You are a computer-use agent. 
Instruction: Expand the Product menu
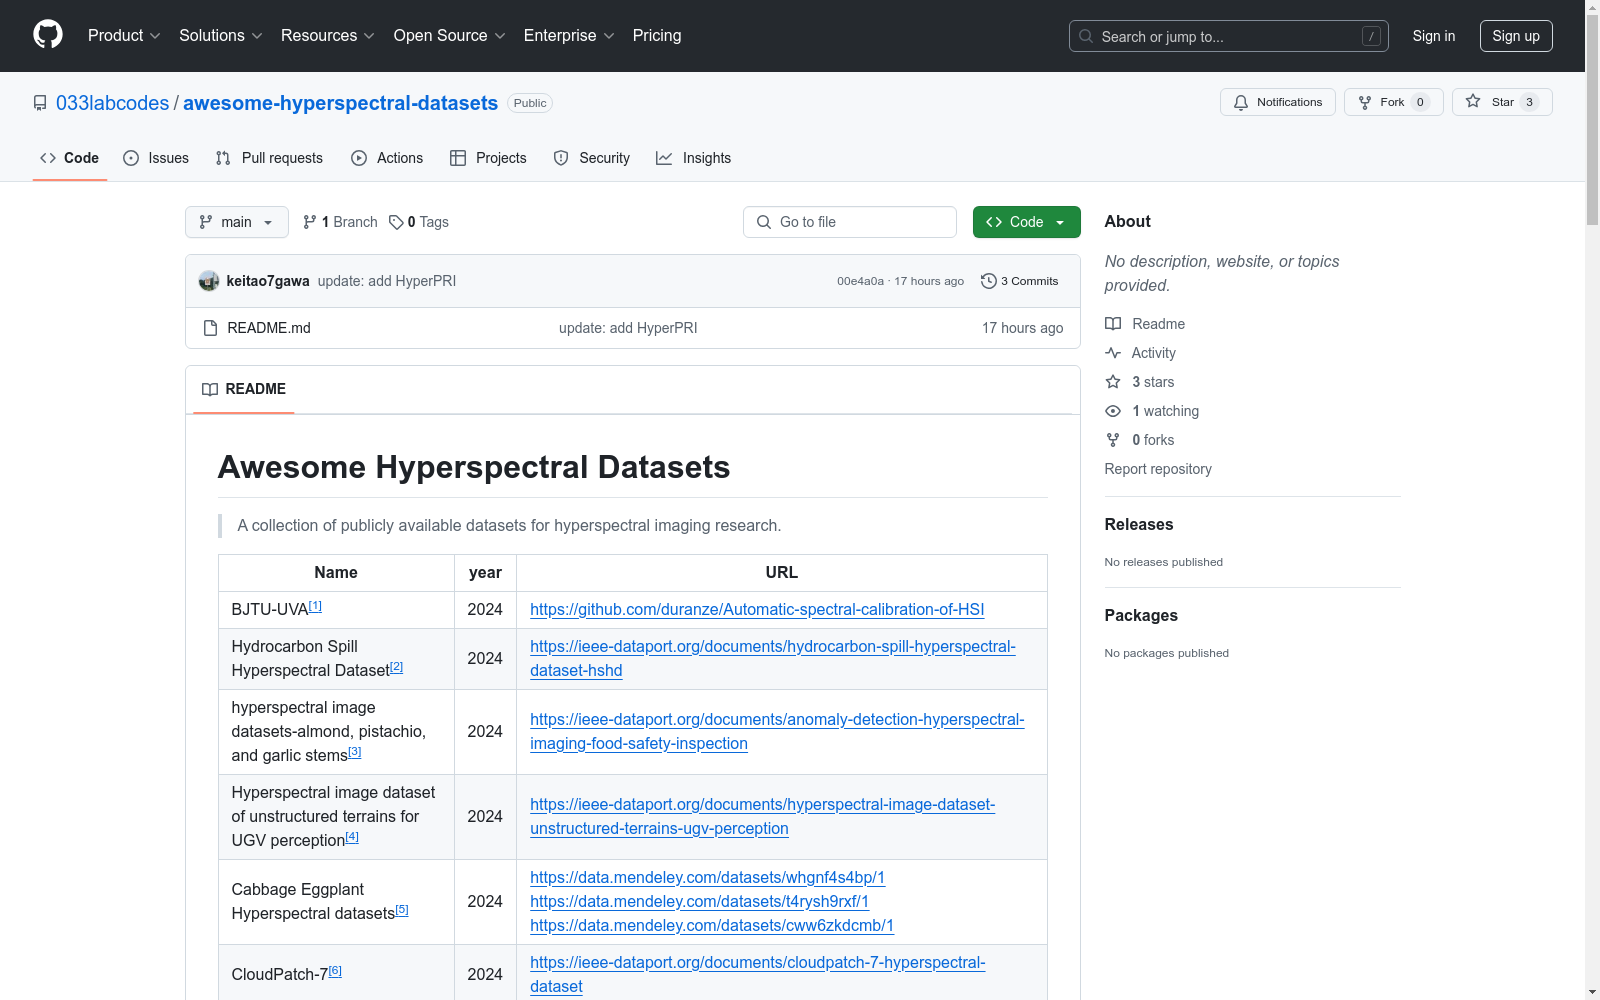[x=123, y=36]
